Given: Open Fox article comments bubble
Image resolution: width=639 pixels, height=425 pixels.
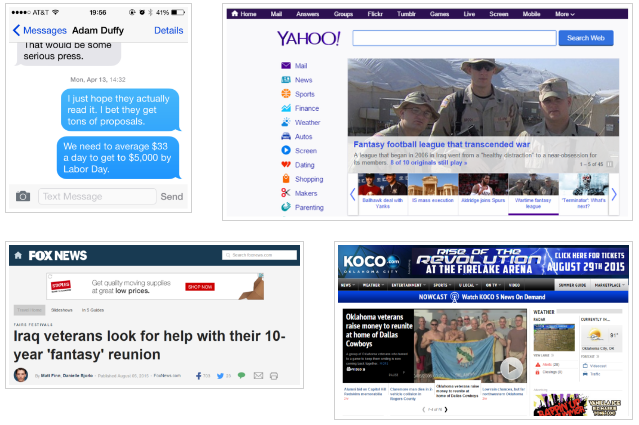Looking at the screenshot, I should coord(241,375).
